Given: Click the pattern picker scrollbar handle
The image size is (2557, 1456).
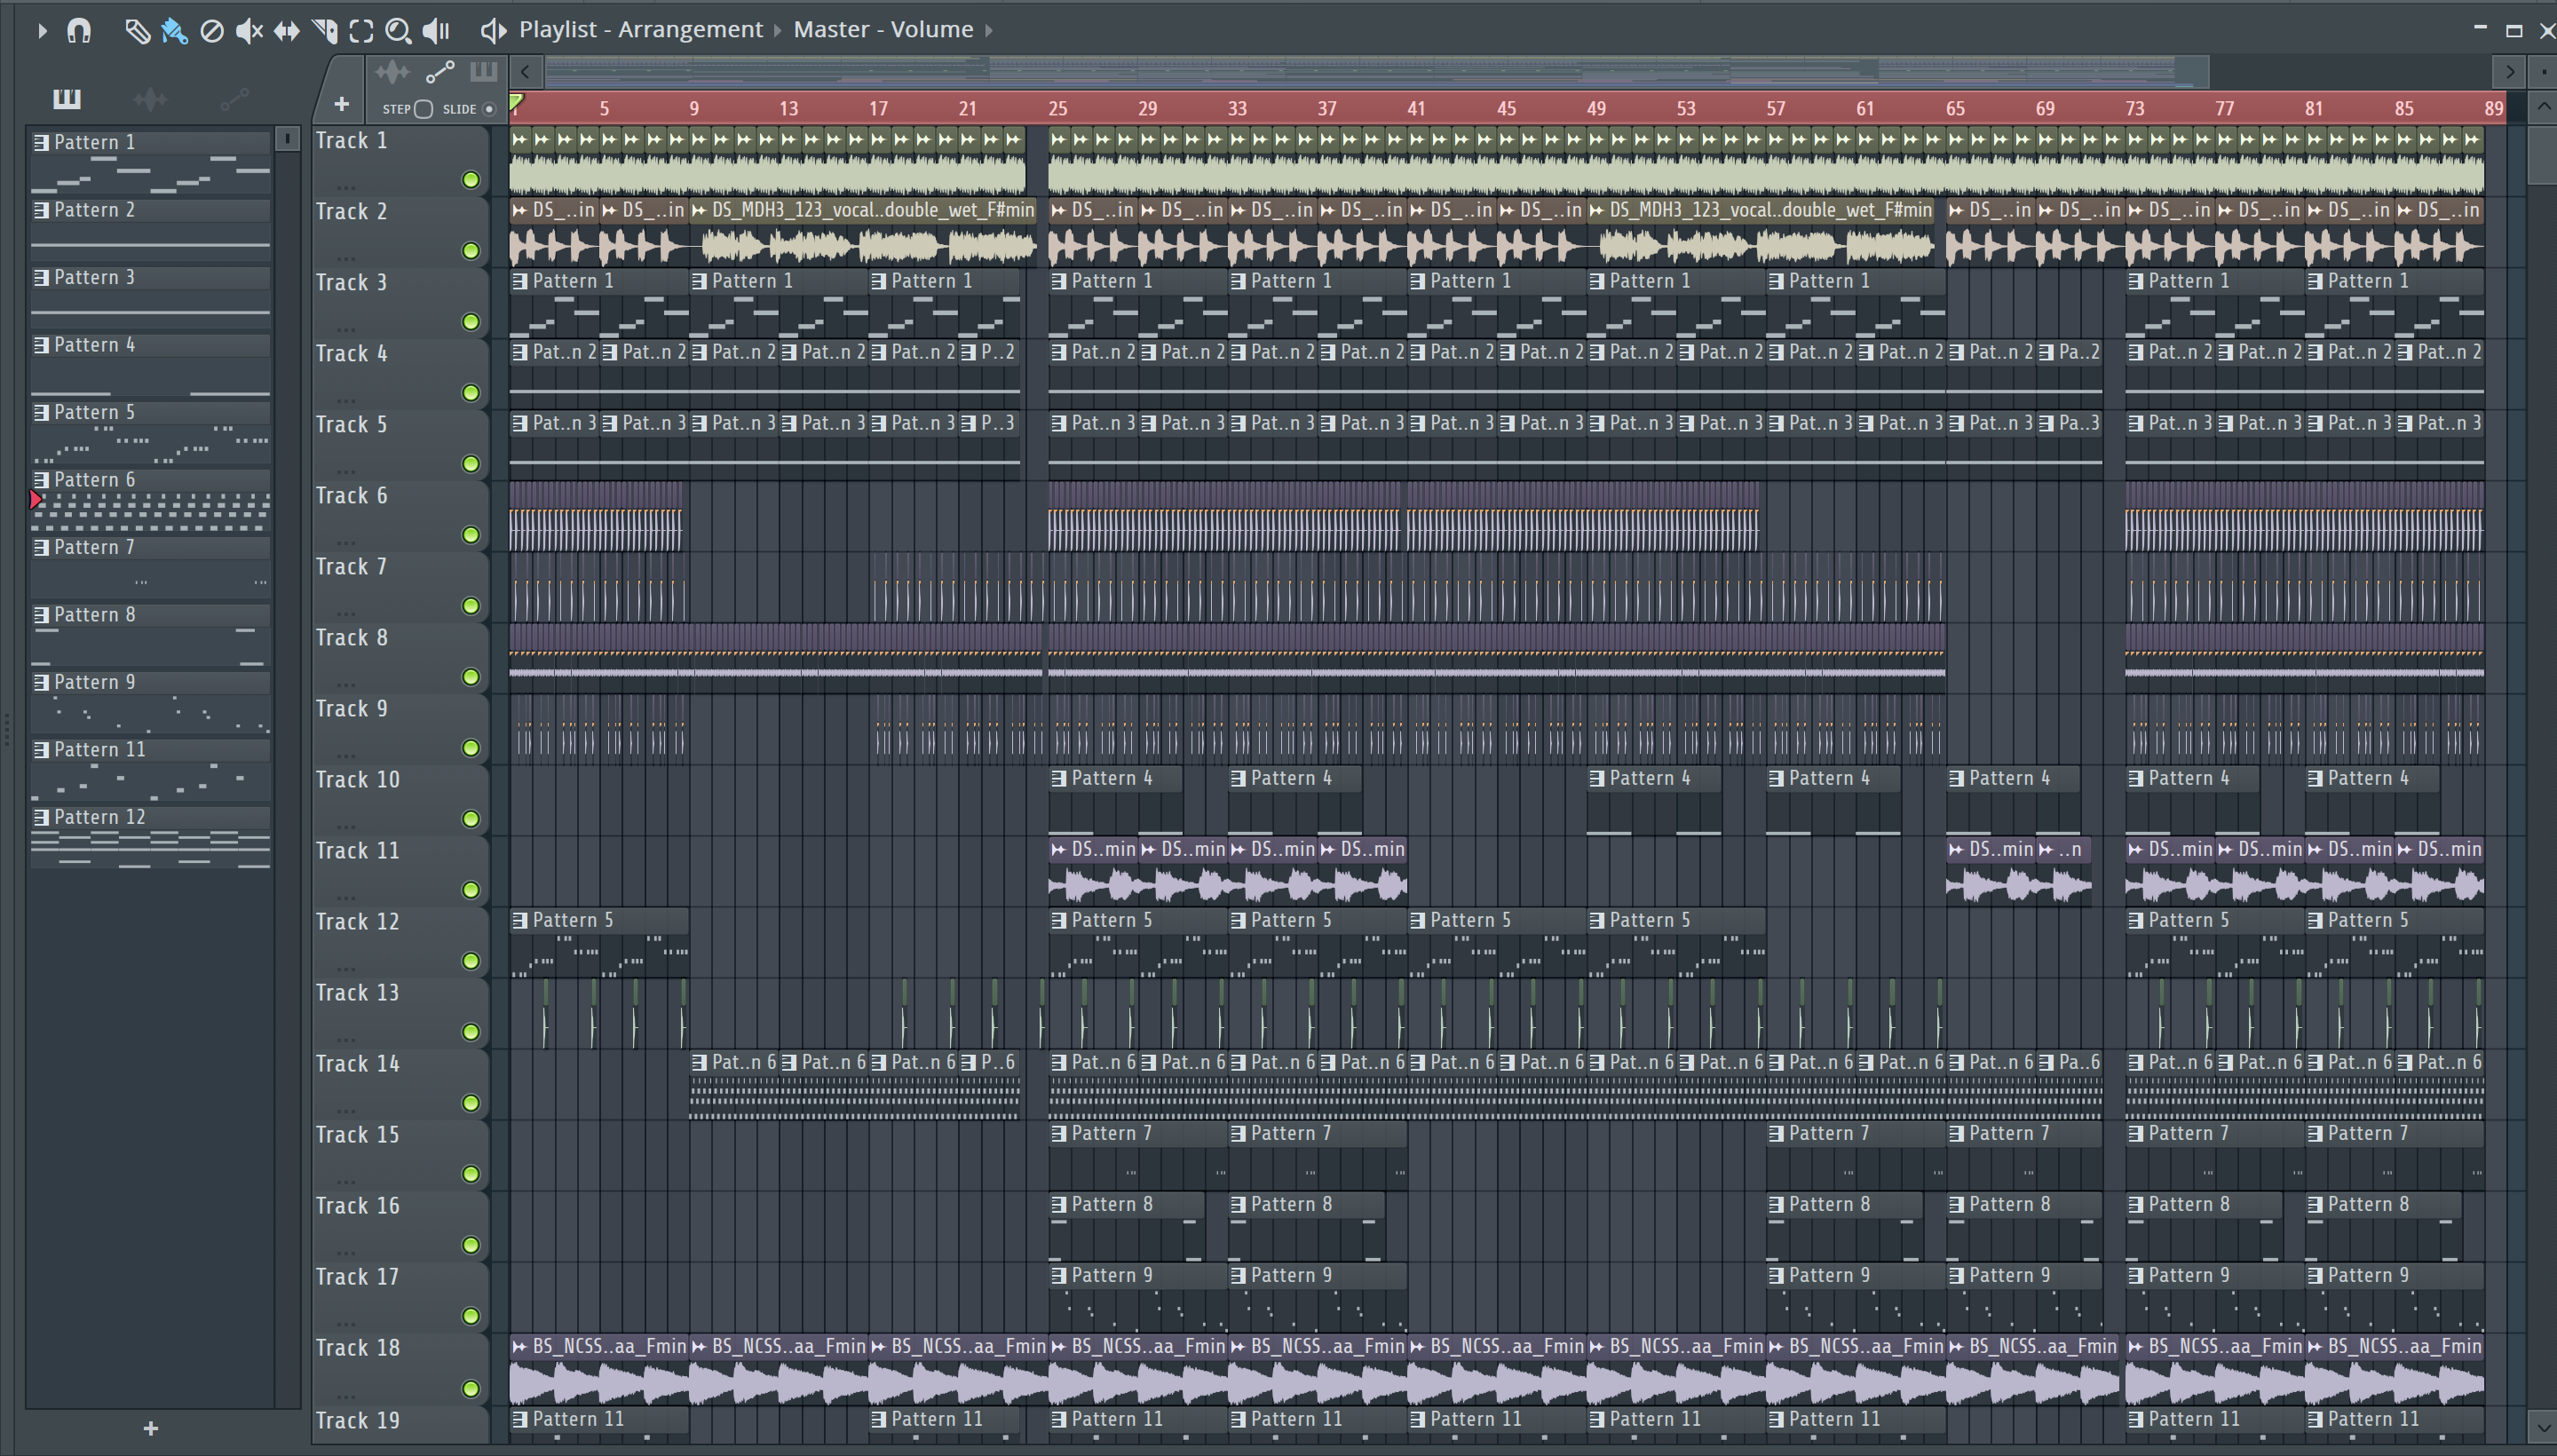Looking at the screenshot, I should (287, 138).
